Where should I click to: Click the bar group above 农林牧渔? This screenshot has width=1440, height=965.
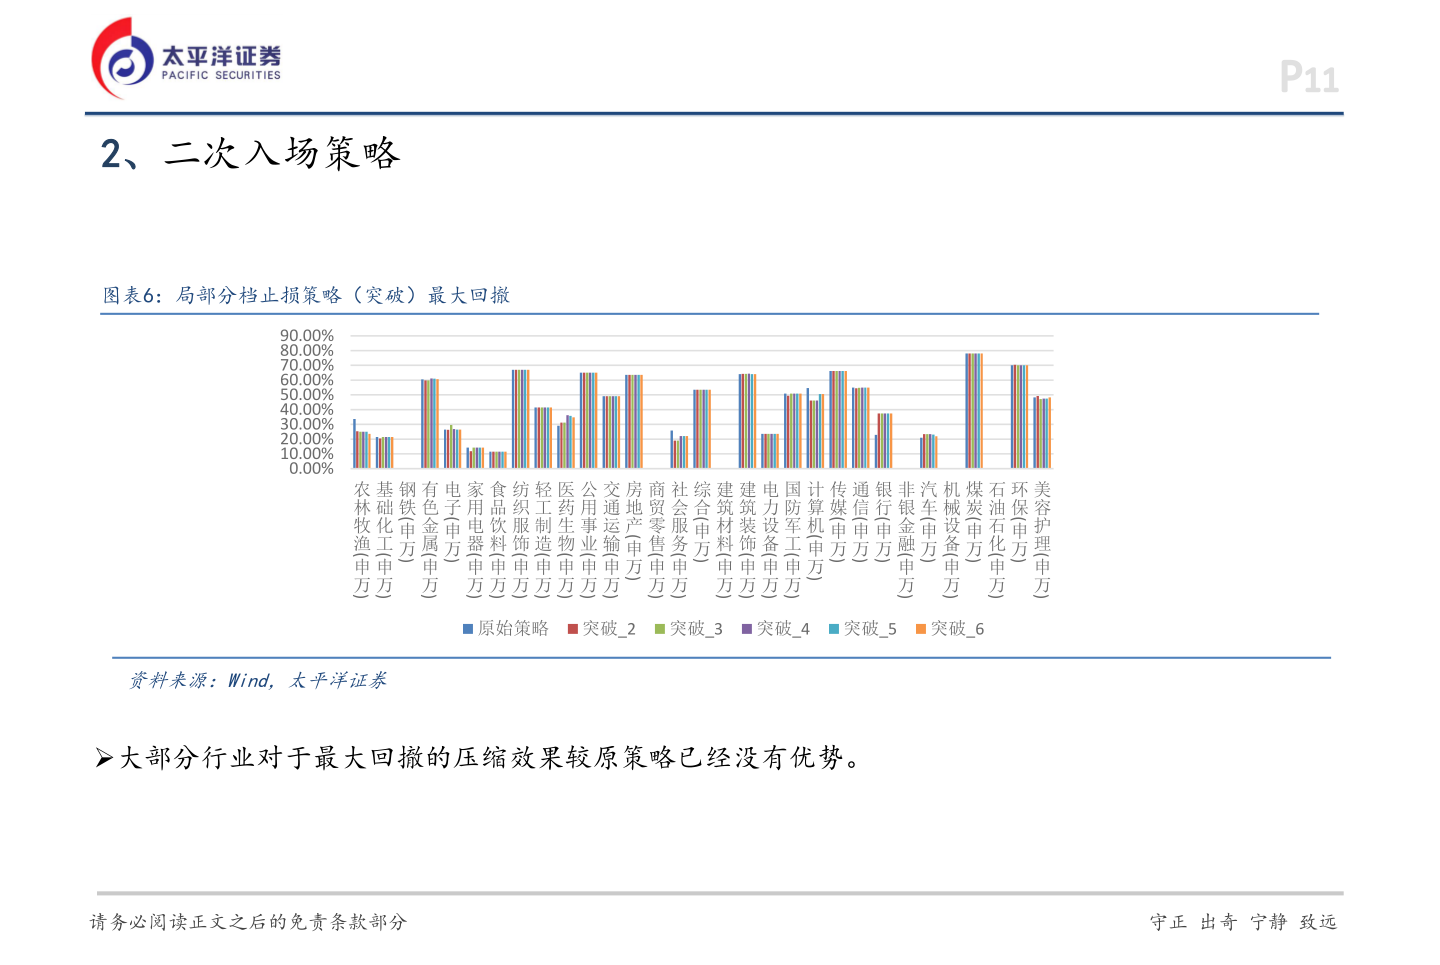pyautogui.click(x=362, y=444)
